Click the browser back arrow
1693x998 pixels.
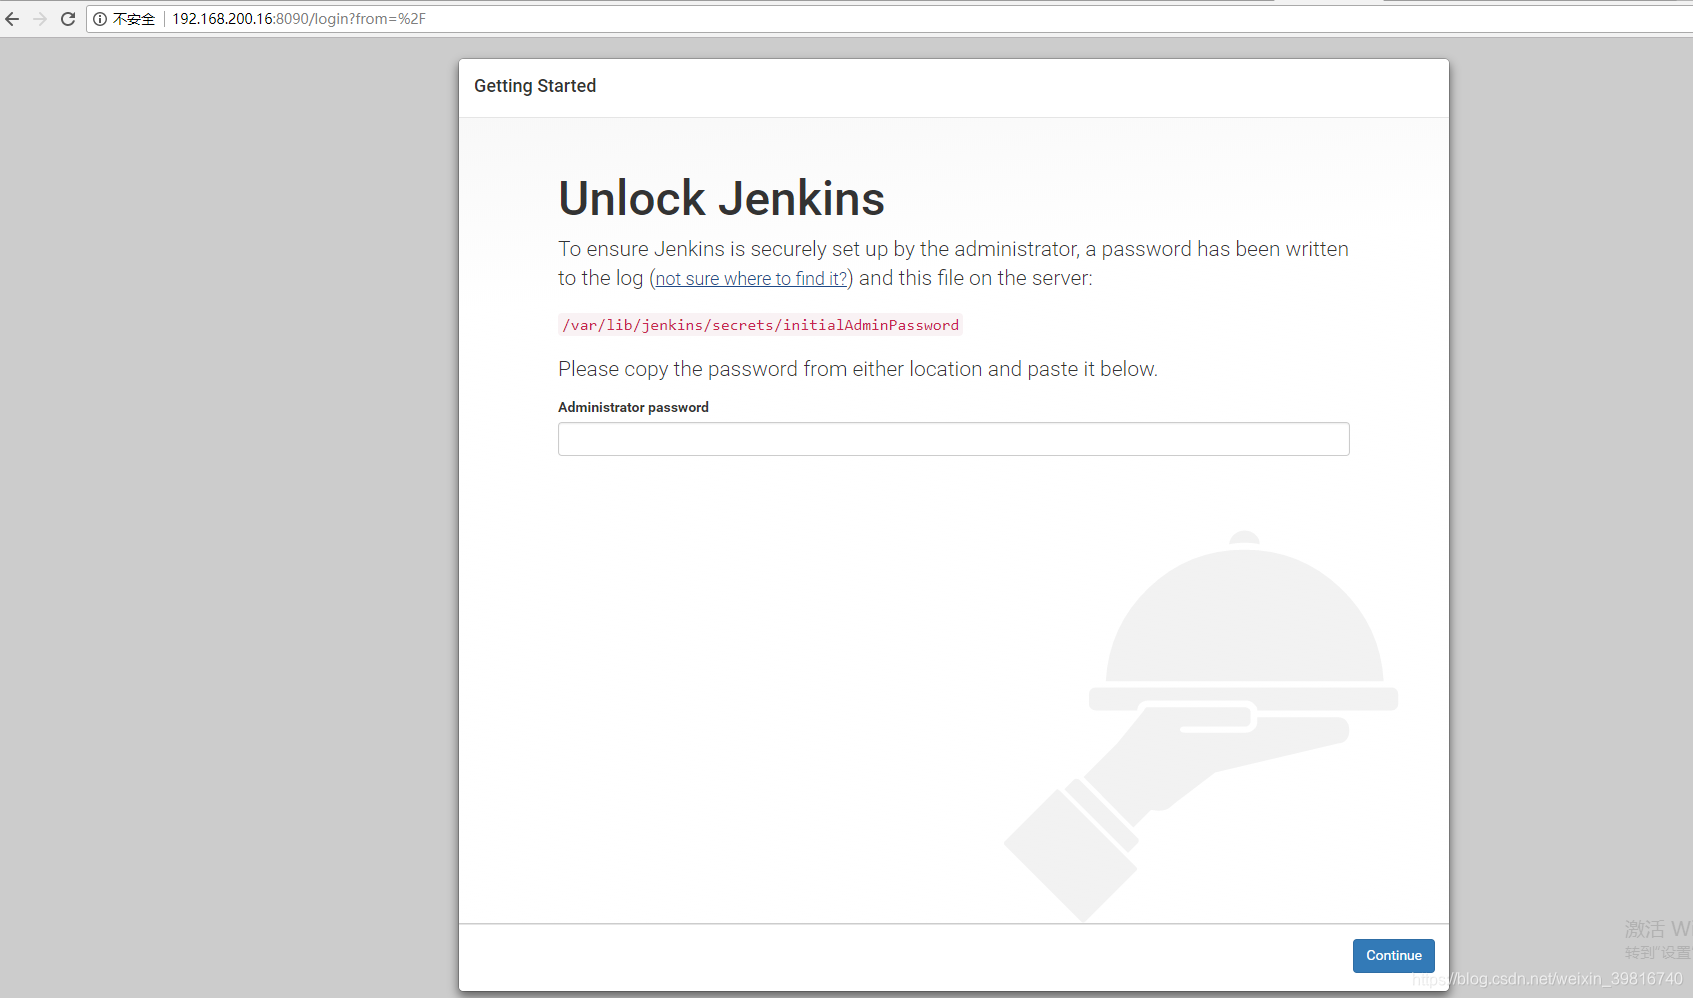(x=12, y=19)
